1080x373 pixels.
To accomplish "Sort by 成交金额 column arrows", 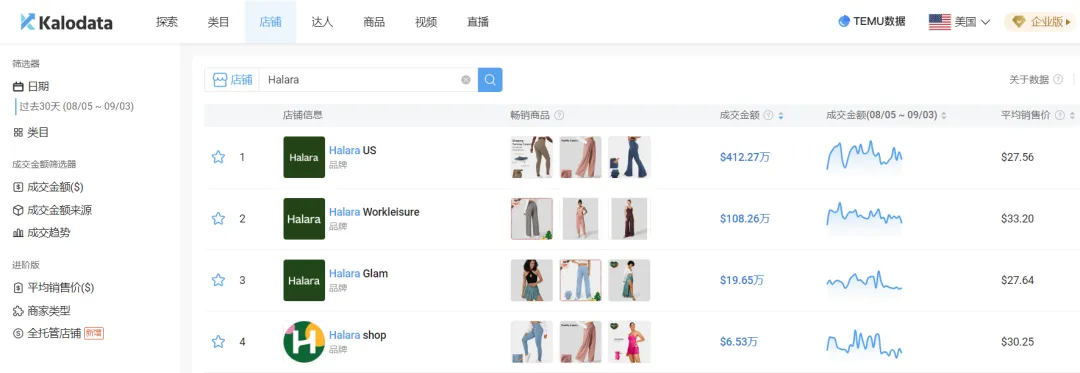I will point(780,116).
